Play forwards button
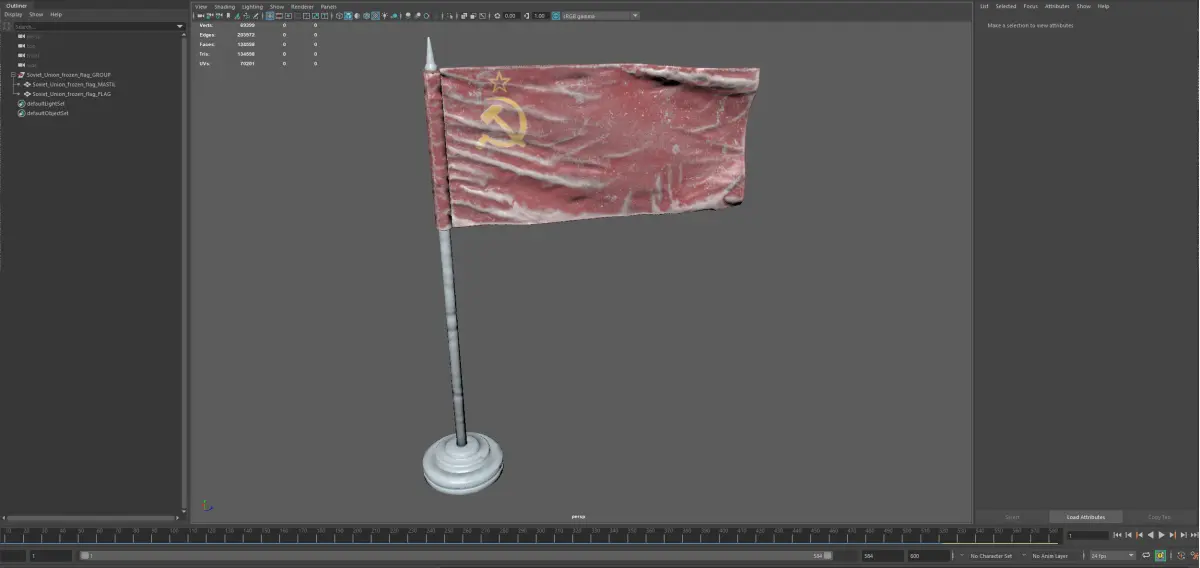This screenshot has width=1200, height=568. pyautogui.click(x=1161, y=535)
